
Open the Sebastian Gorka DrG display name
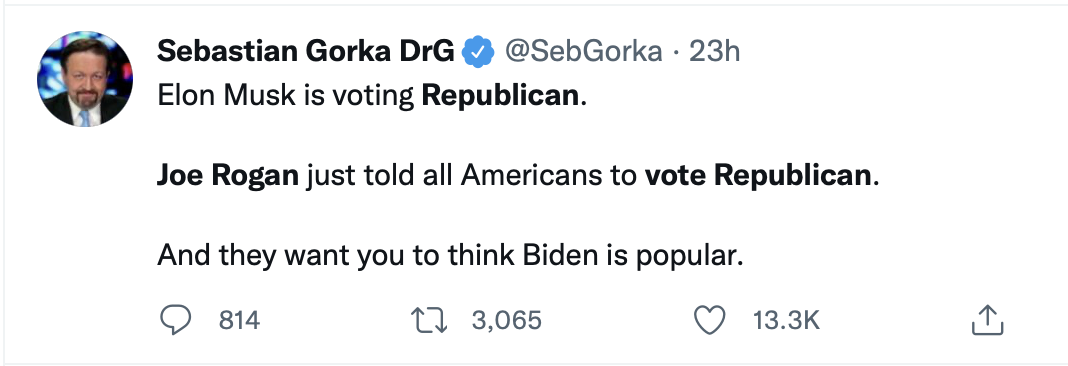click(x=306, y=51)
